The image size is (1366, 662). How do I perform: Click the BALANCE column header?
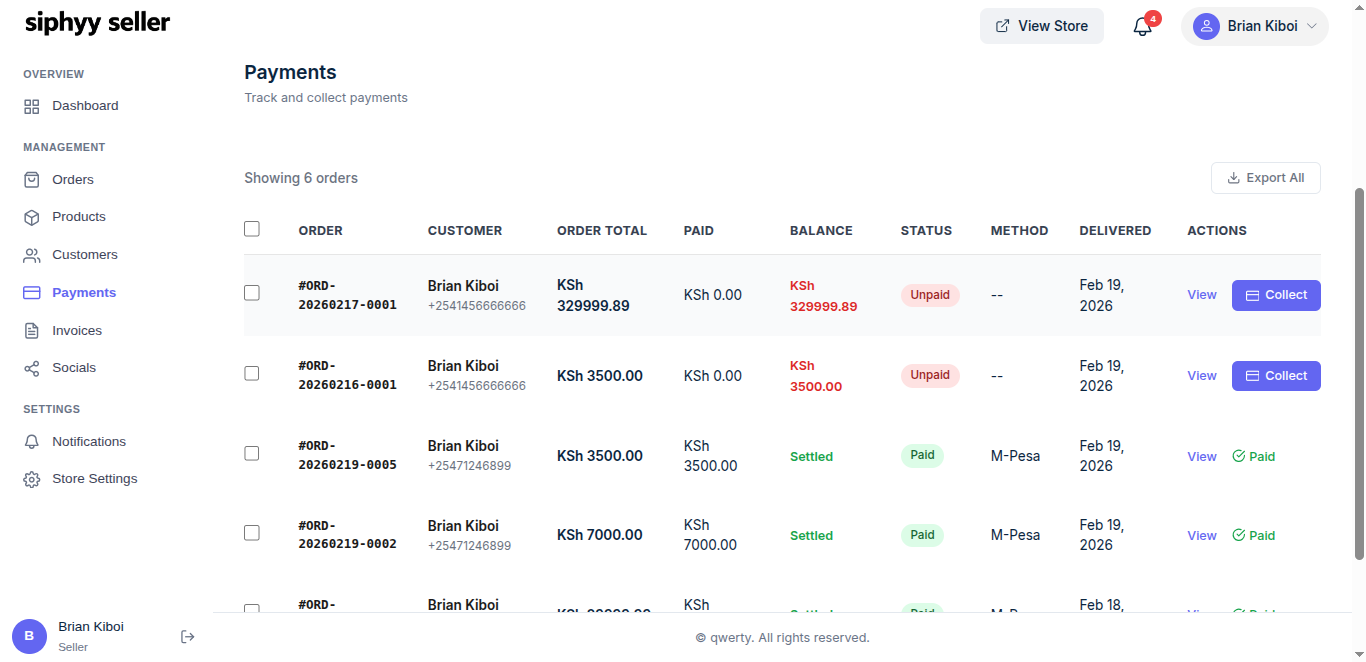coord(821,230)
